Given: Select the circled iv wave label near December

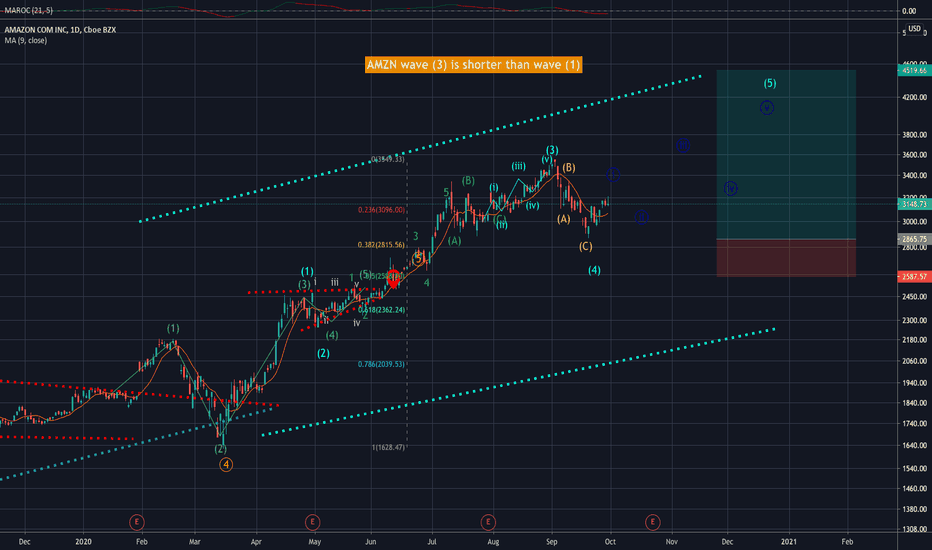Looking at the screenshot, I should click(731, 188).
